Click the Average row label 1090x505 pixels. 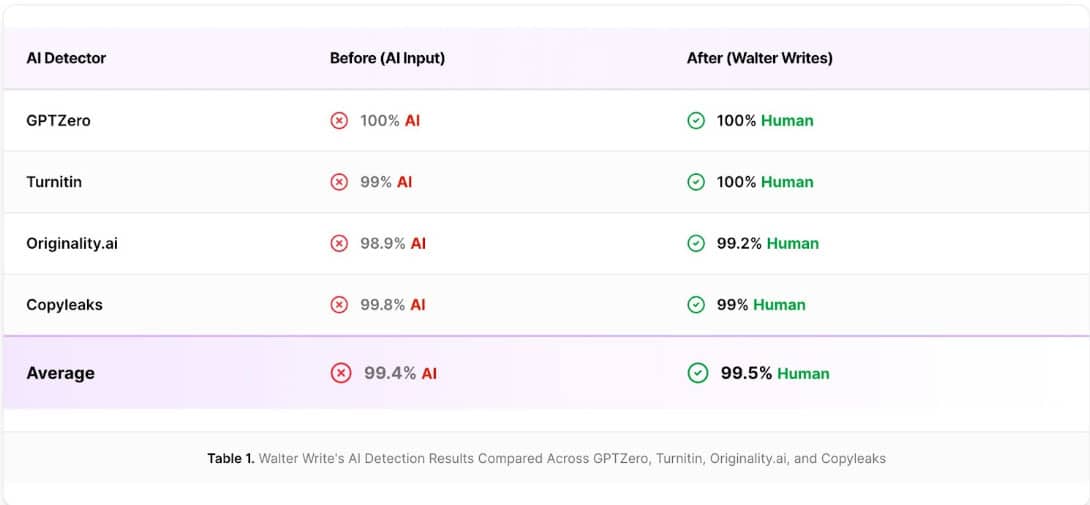[x=60, y=373]
